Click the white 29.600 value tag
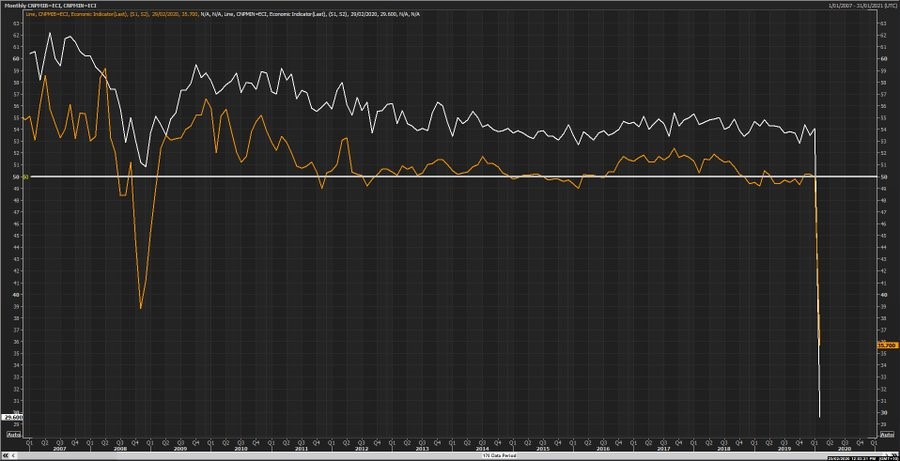 coord(12,417)
